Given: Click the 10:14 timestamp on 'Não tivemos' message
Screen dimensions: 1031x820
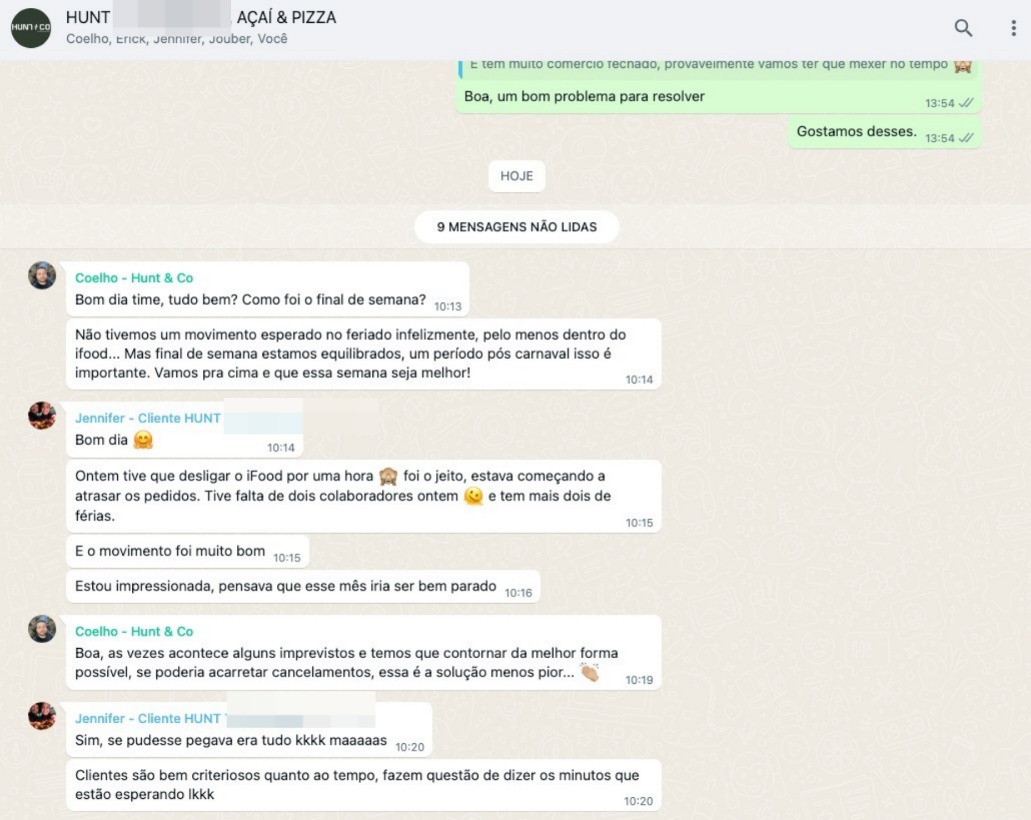Looking at the screenshot, I should (639, 379).
